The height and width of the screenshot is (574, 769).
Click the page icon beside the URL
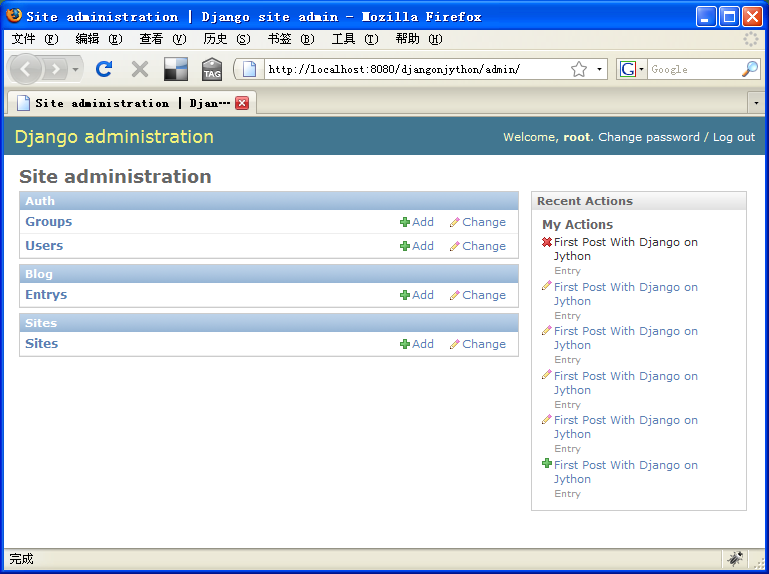point(249,69)
